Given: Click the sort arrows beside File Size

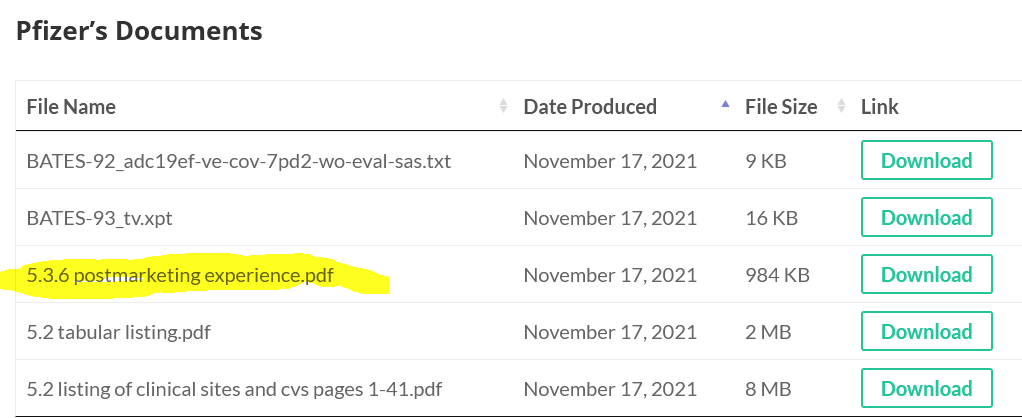Looking at the screenshot, I should 841,106.
